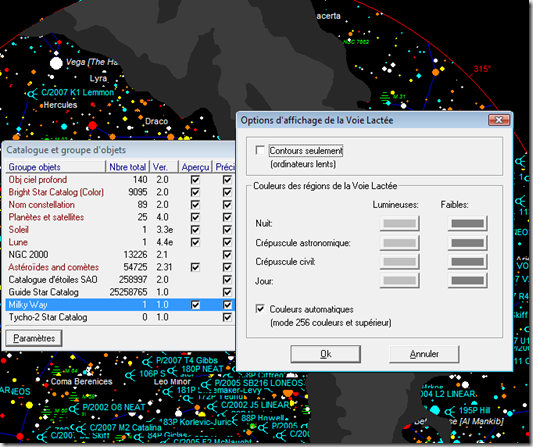
Task: Click the Lyra constellation label
Action: (99, 79)
